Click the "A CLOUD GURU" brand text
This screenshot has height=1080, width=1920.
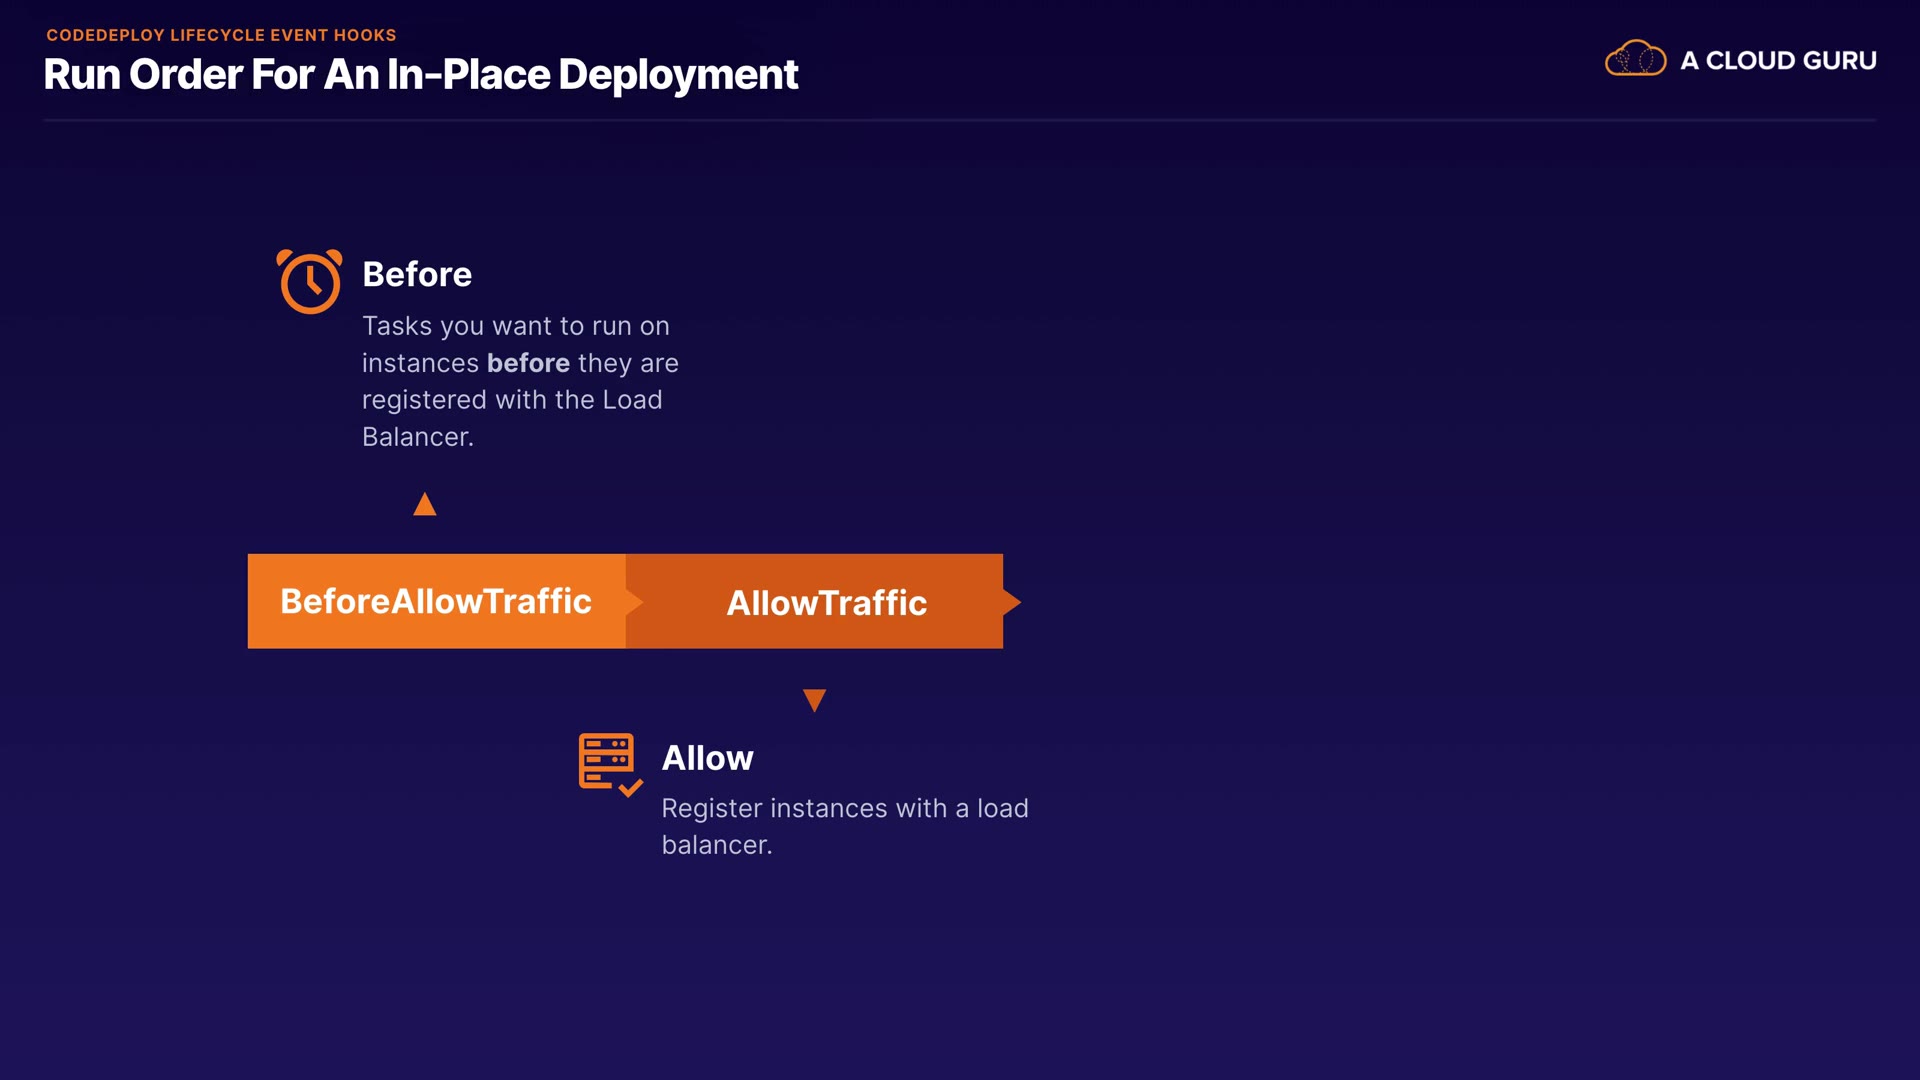(x=1778, y=61)
